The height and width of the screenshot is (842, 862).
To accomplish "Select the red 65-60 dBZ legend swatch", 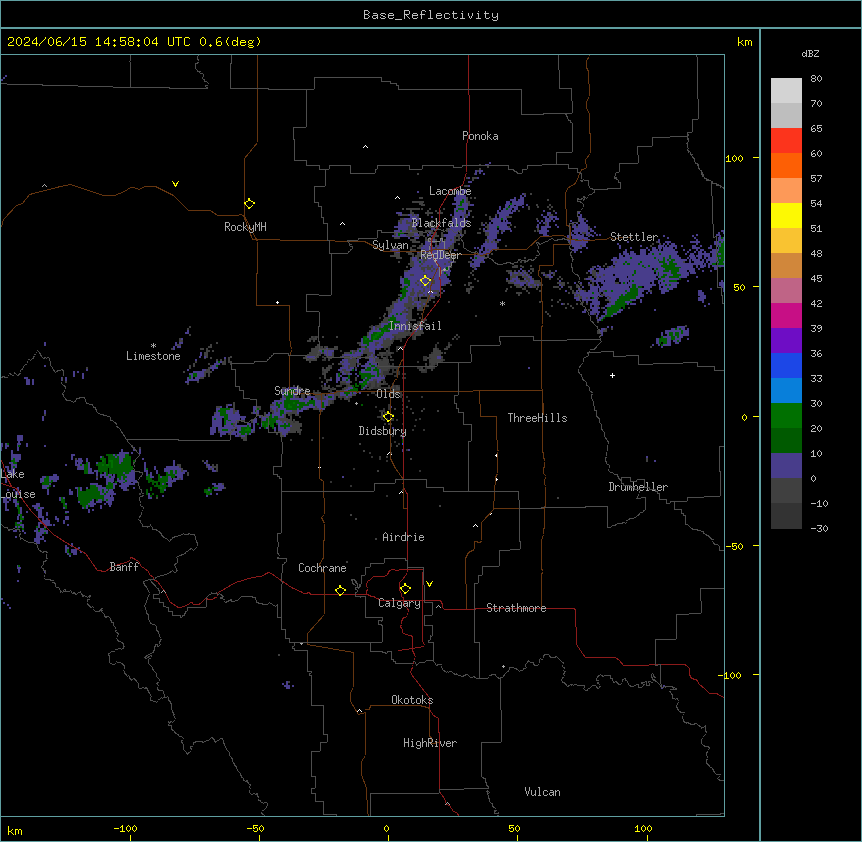I will point(786,141).
